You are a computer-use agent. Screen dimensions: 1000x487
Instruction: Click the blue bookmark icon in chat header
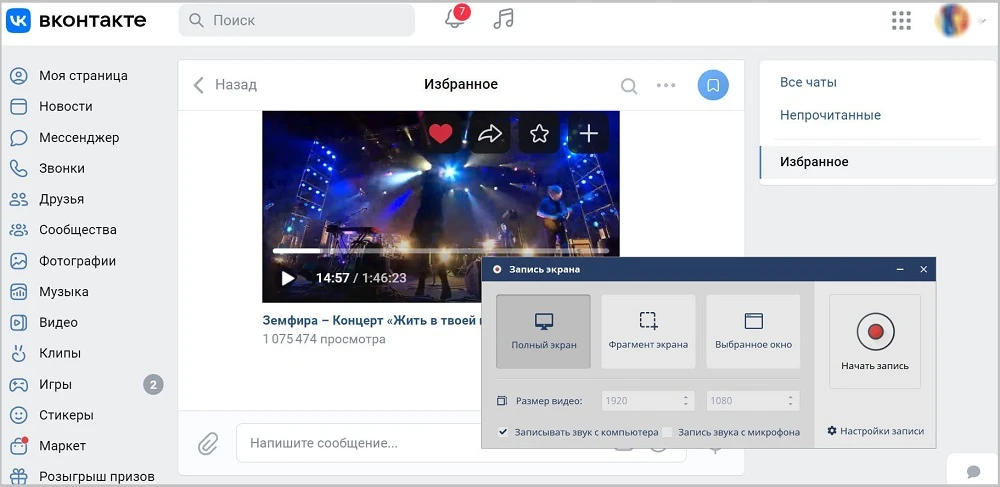coord(713,85)
